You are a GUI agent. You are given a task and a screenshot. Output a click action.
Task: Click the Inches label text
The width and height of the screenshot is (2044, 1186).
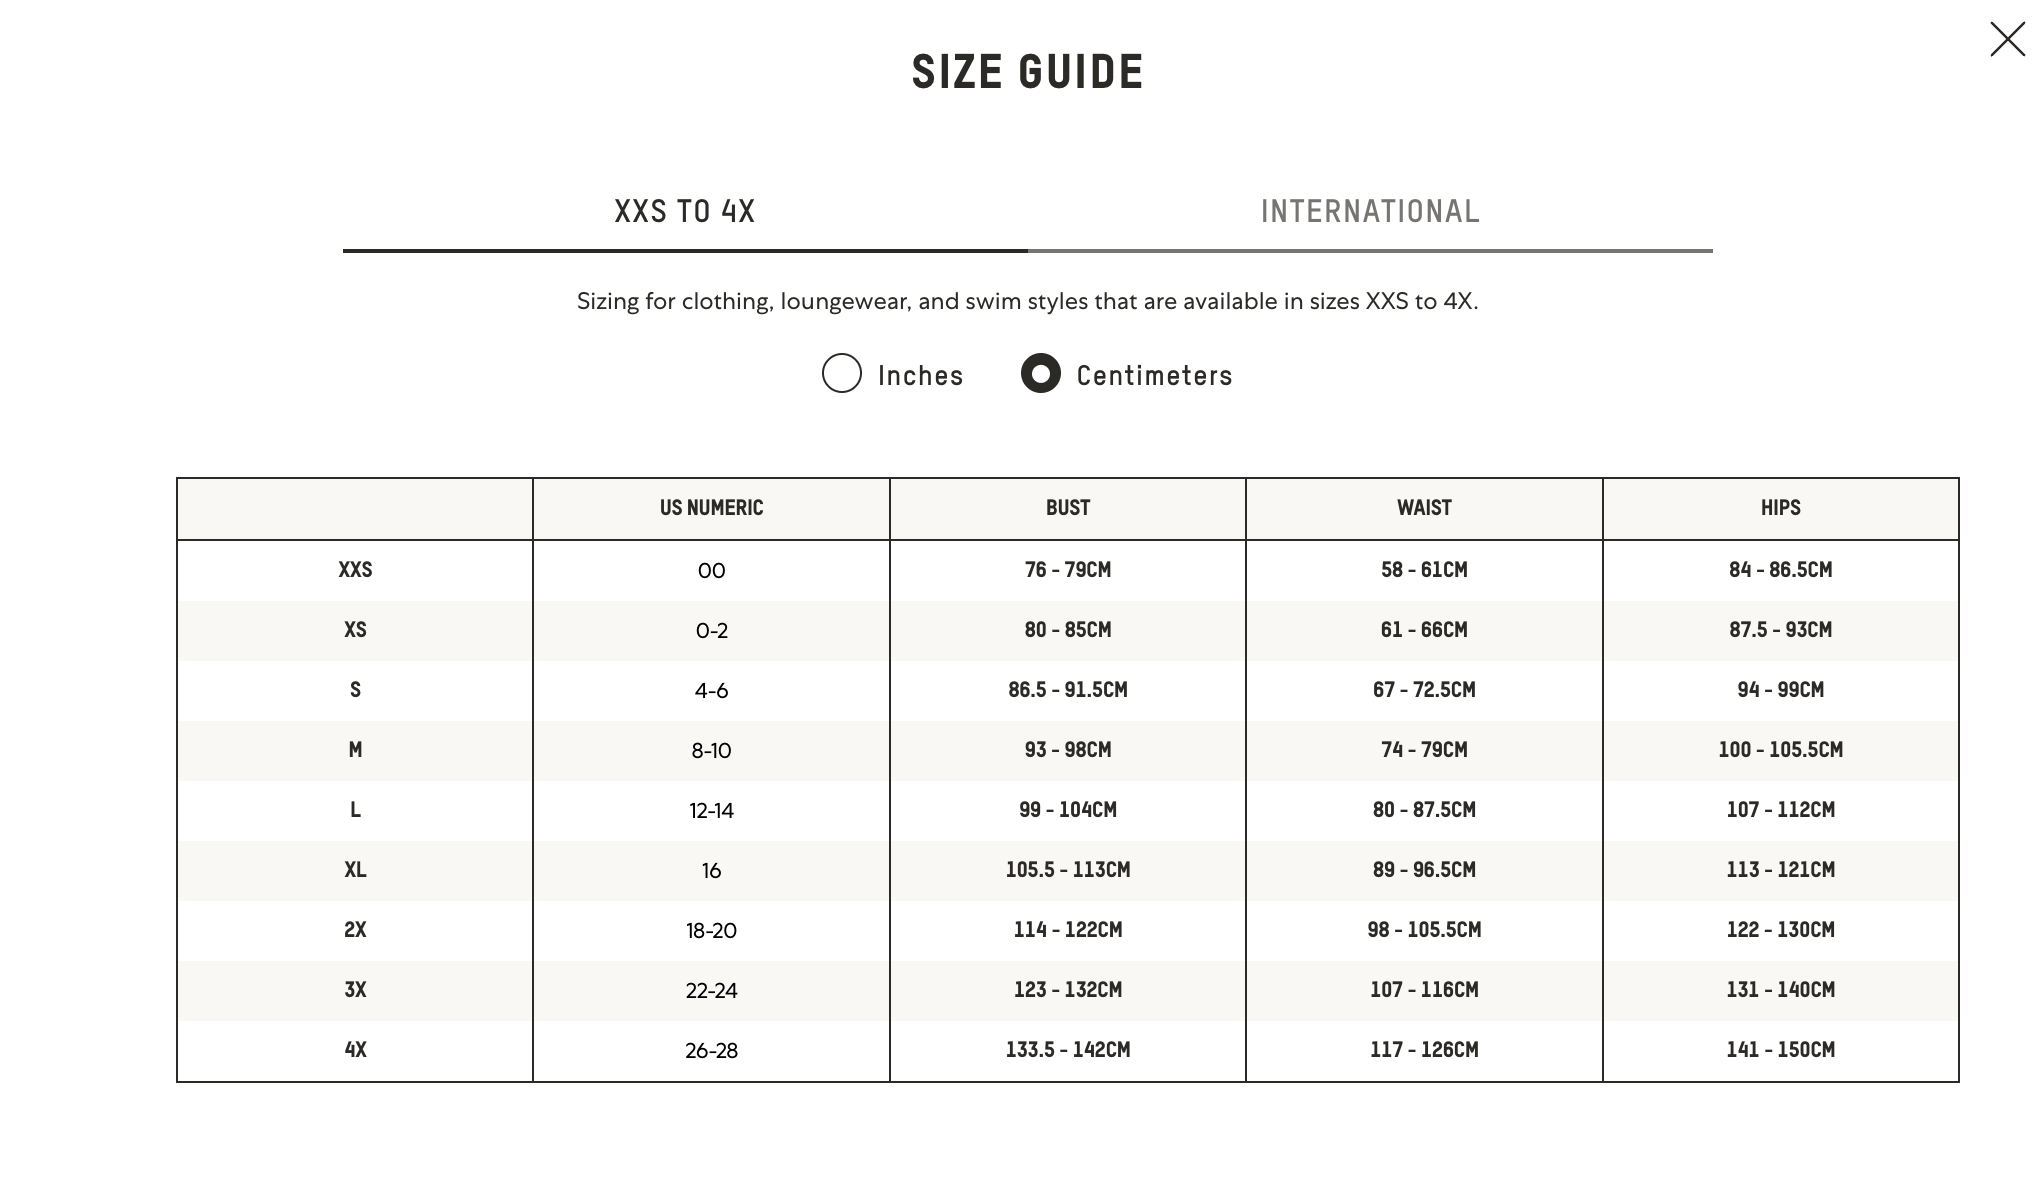[920, 376]
